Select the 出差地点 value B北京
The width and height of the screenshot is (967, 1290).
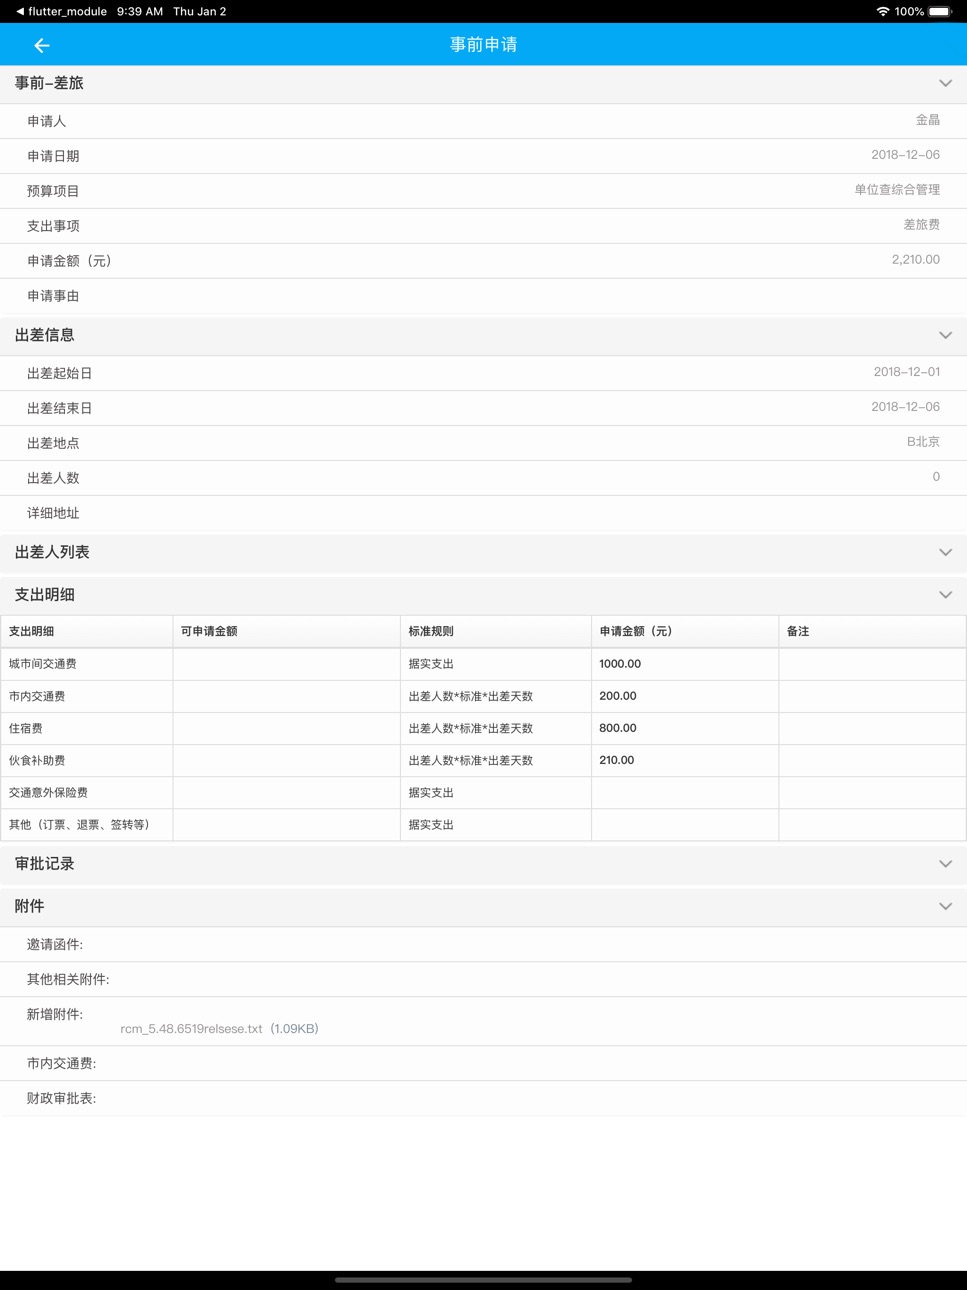coord(923,442)
